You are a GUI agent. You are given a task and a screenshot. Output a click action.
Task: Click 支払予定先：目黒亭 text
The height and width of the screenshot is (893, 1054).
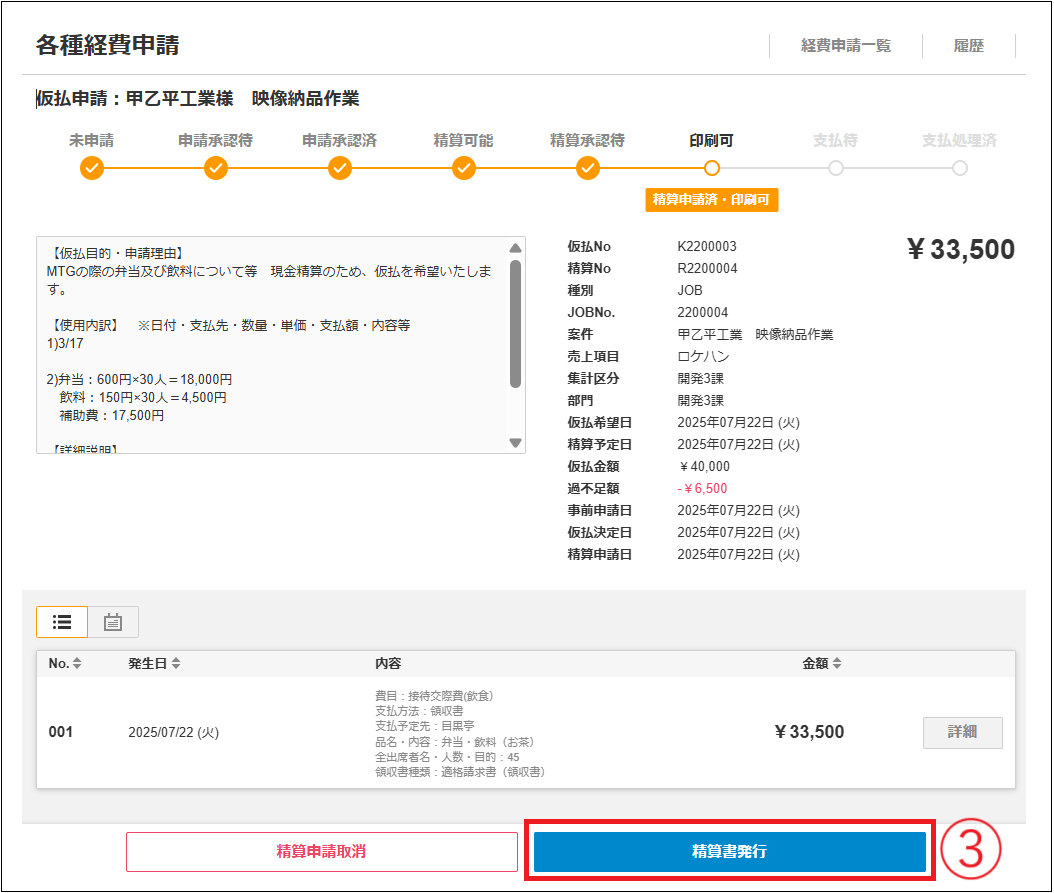click(425, 726)
